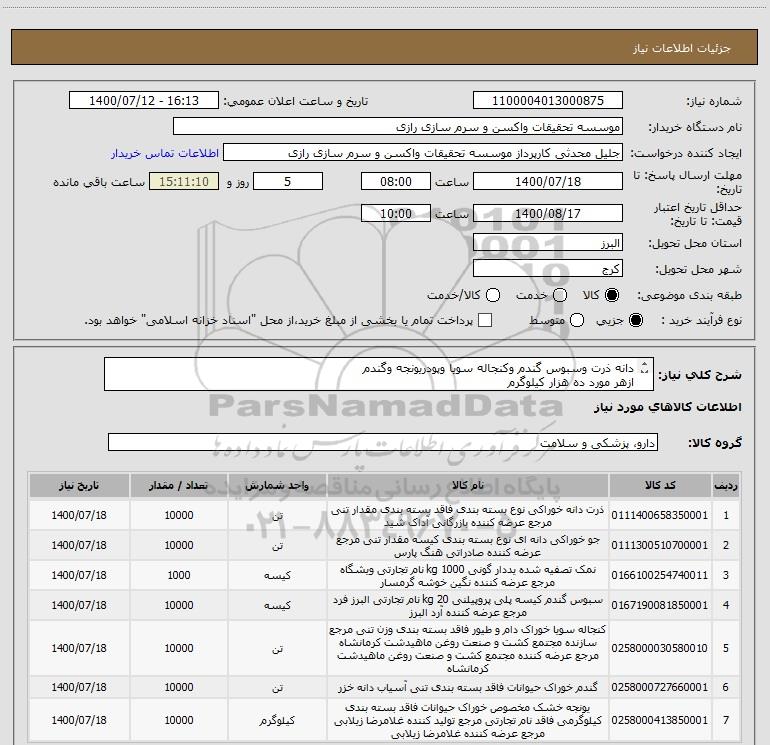Image resolution: width=770 pixels, height=745 pixels.
Task: Click the dried alfalfa item name in row 7
Action: tap(468, 720)
